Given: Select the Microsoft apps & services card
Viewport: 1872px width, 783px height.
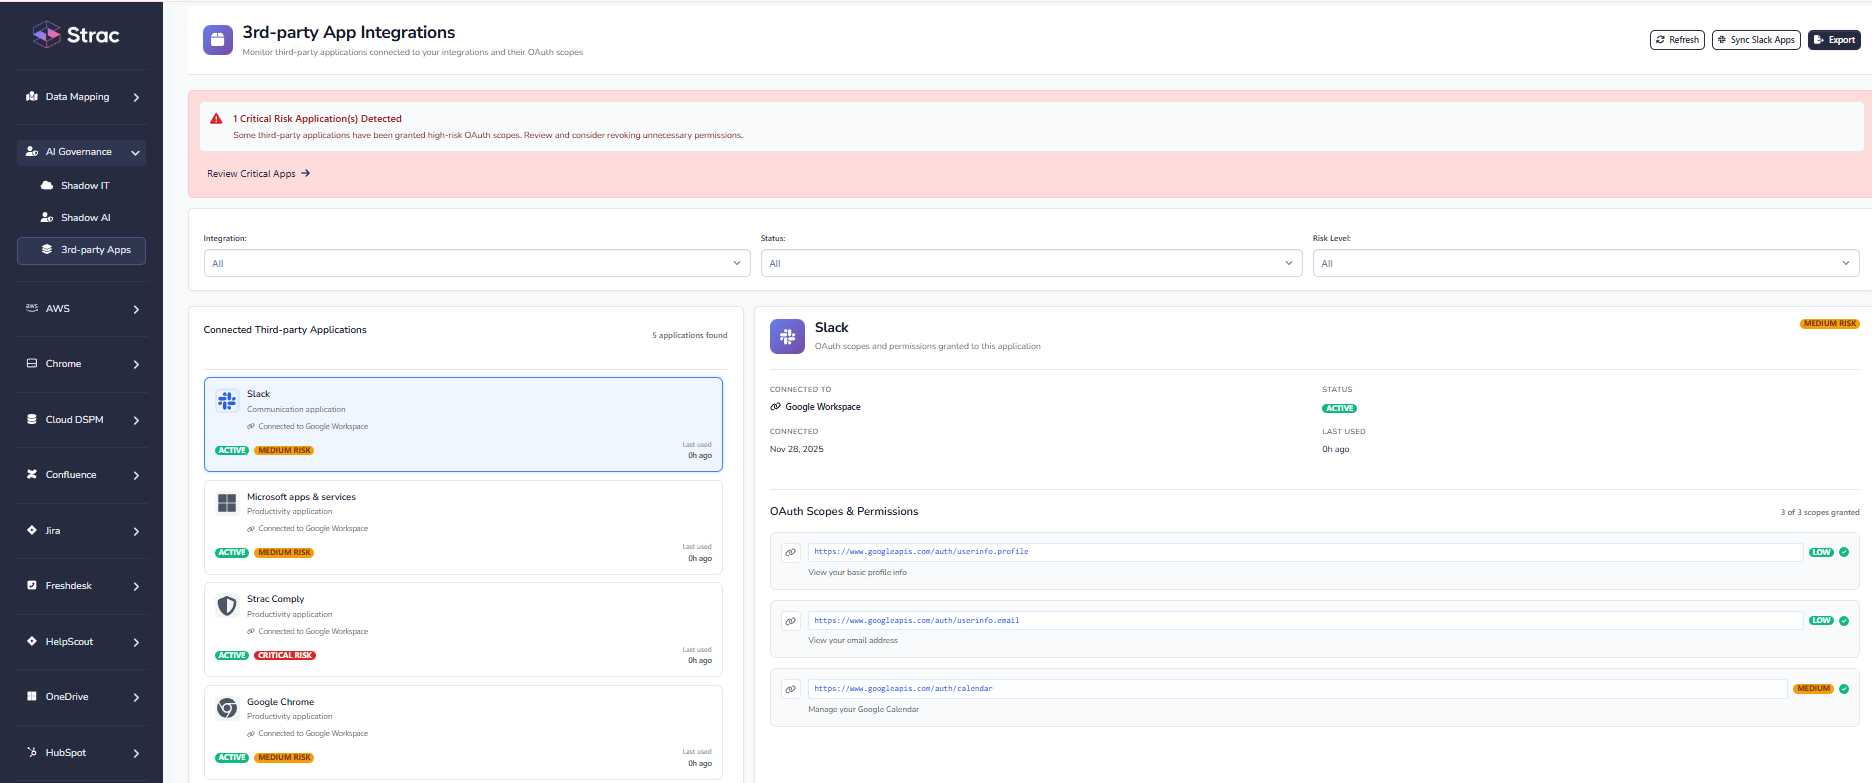Looking at the screenshot, I should click(463, 527).
